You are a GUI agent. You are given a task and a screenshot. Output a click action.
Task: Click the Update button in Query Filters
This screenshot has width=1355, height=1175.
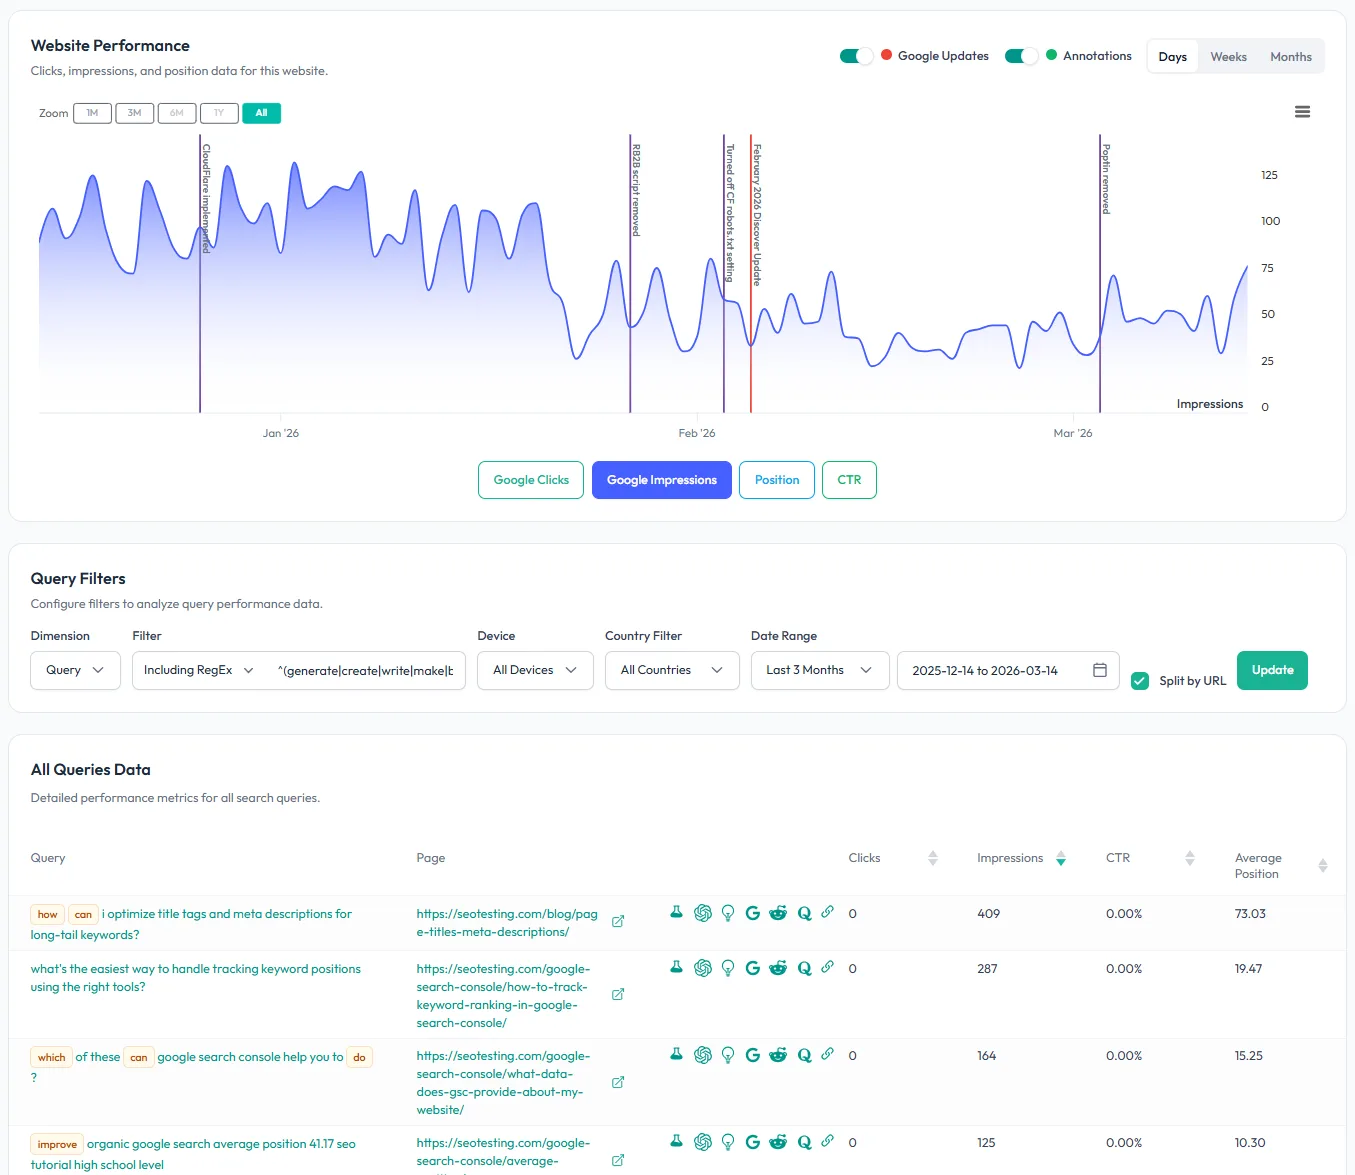(x=1272, y=670)
